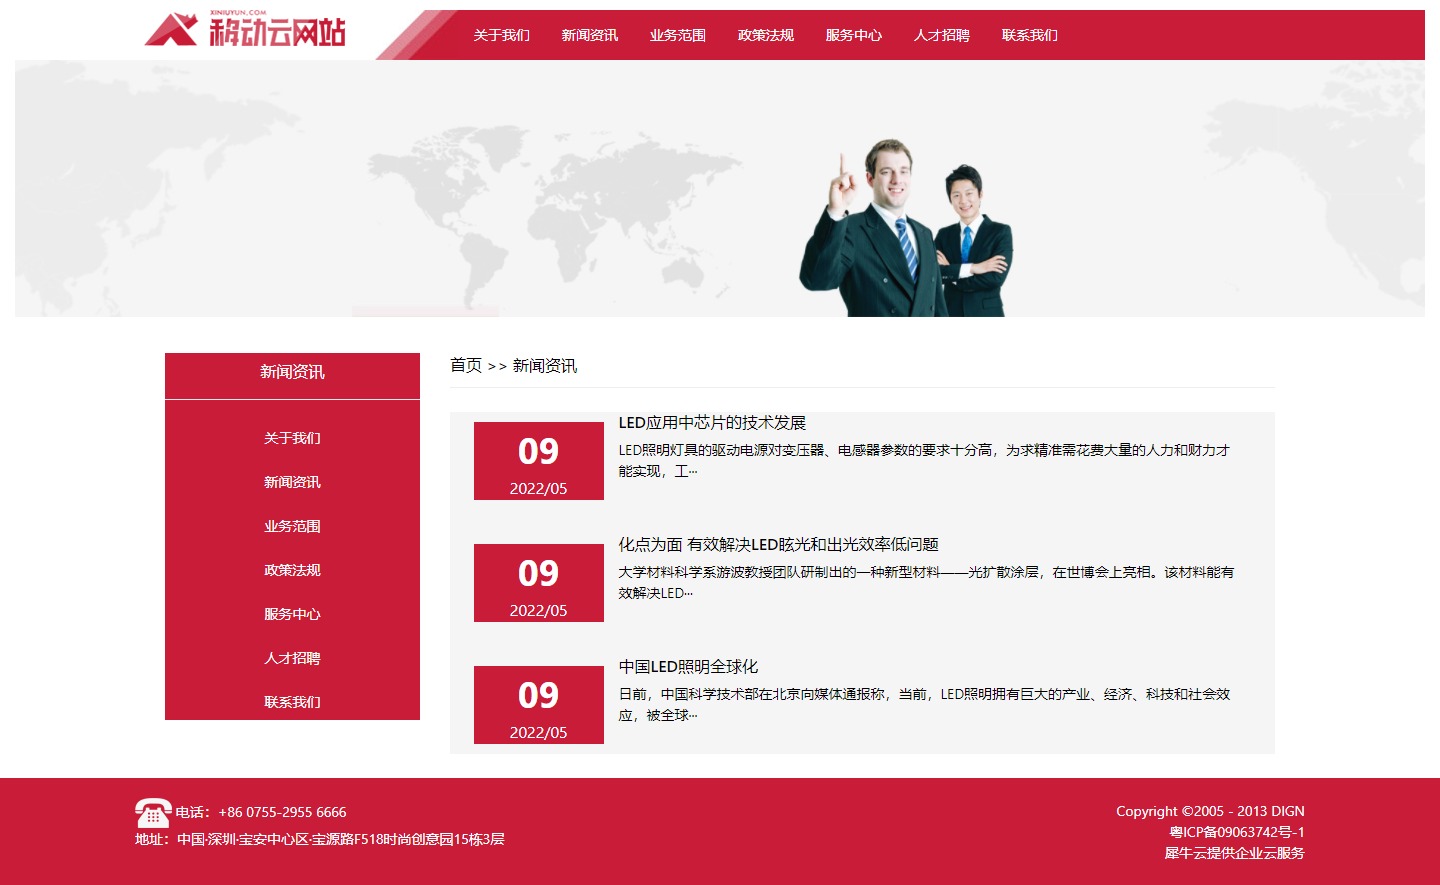Open article LED应用中芯片的技术发展
Screen dimensions: 1440x885
tap(712, 423)
